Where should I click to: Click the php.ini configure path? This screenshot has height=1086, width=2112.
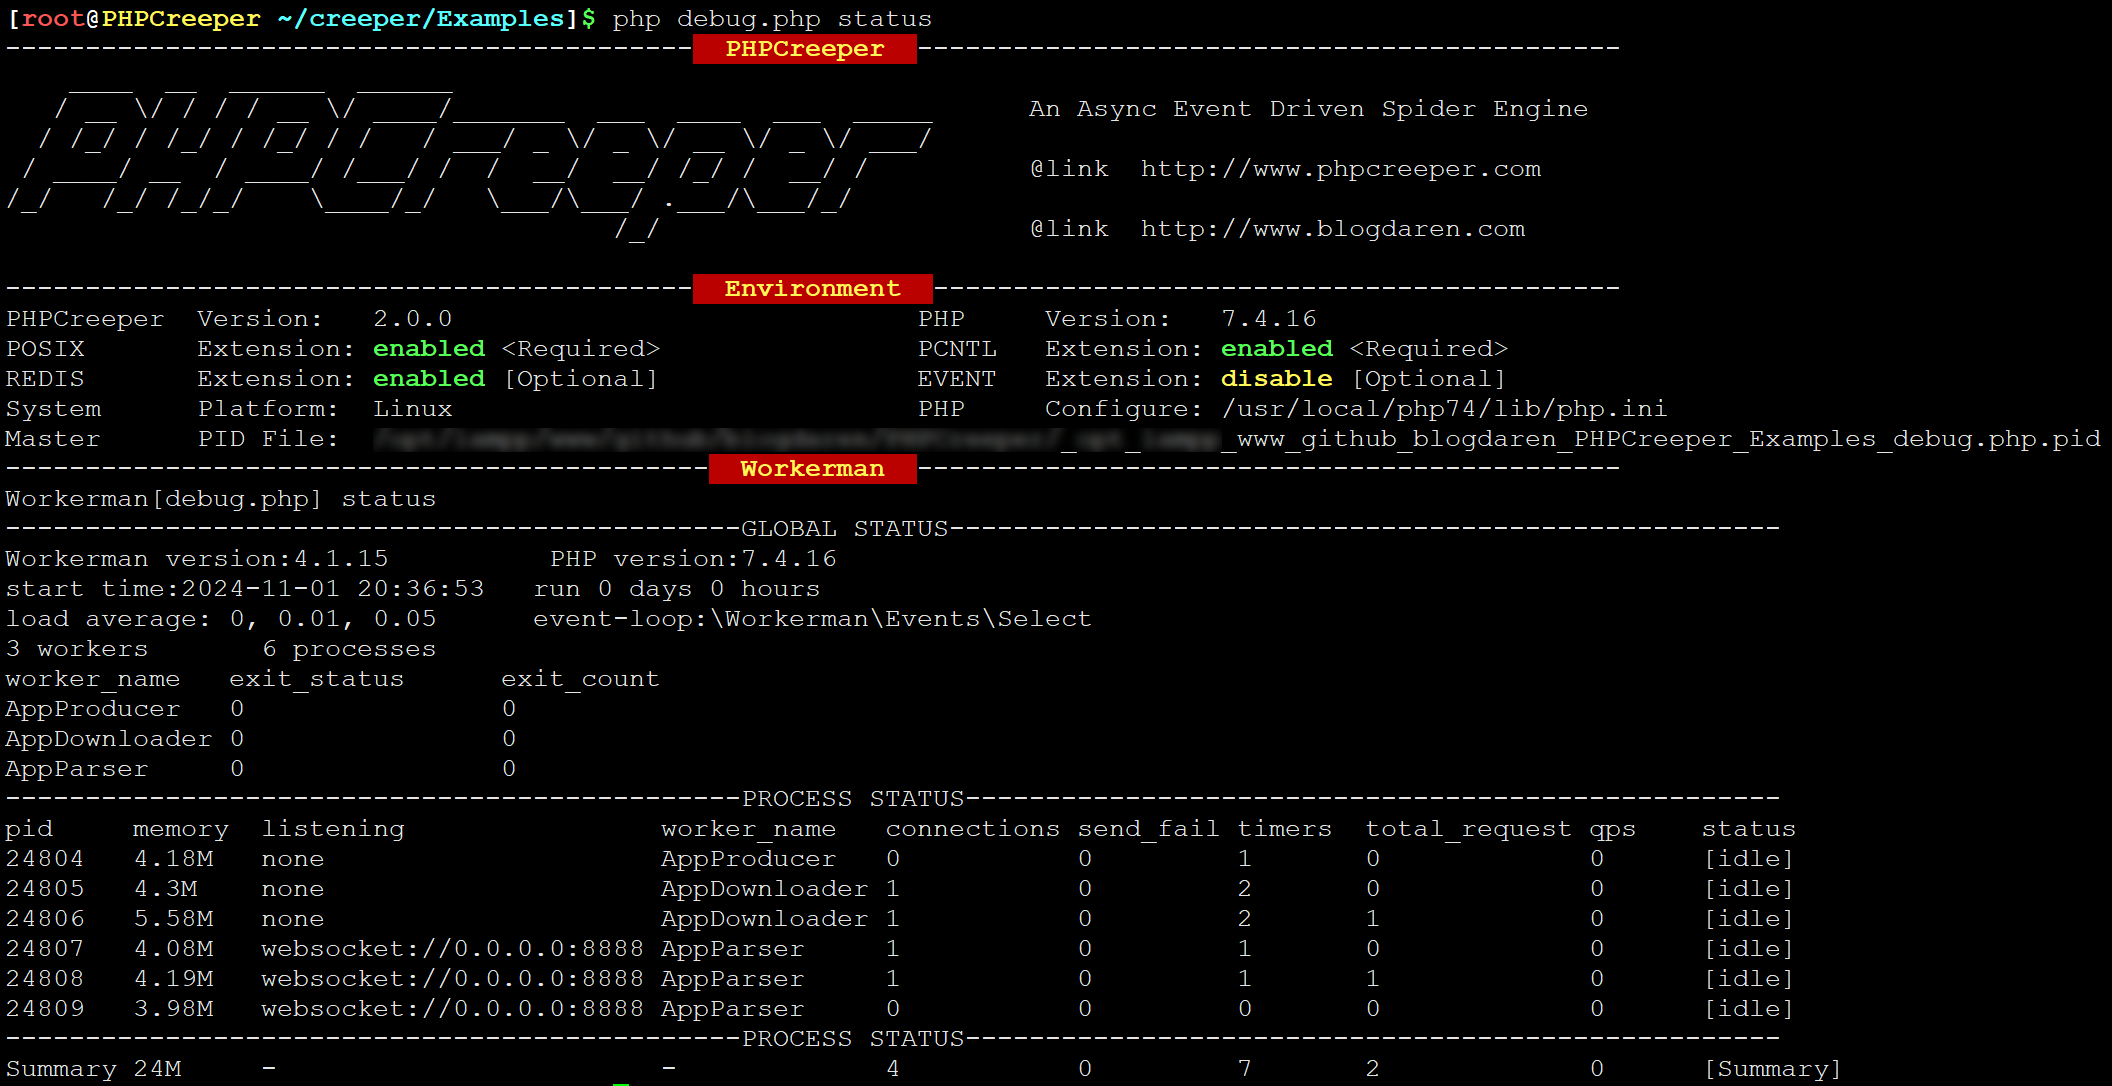pos(1445,409)
